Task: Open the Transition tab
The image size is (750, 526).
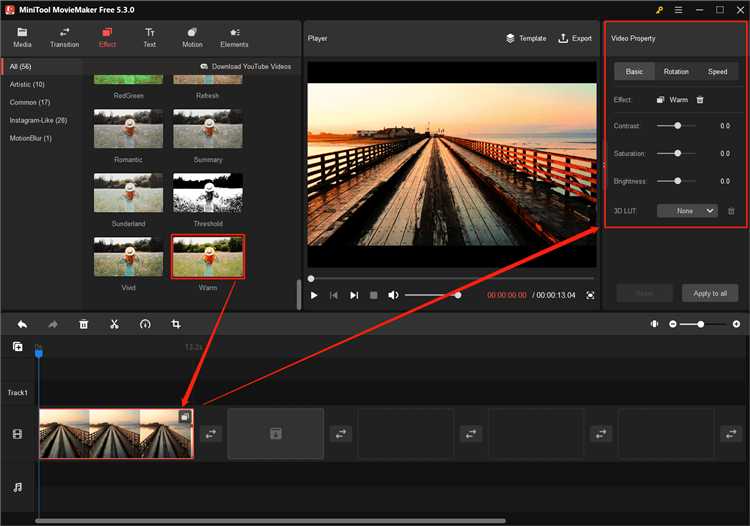Action: click(x=65, y=38)
